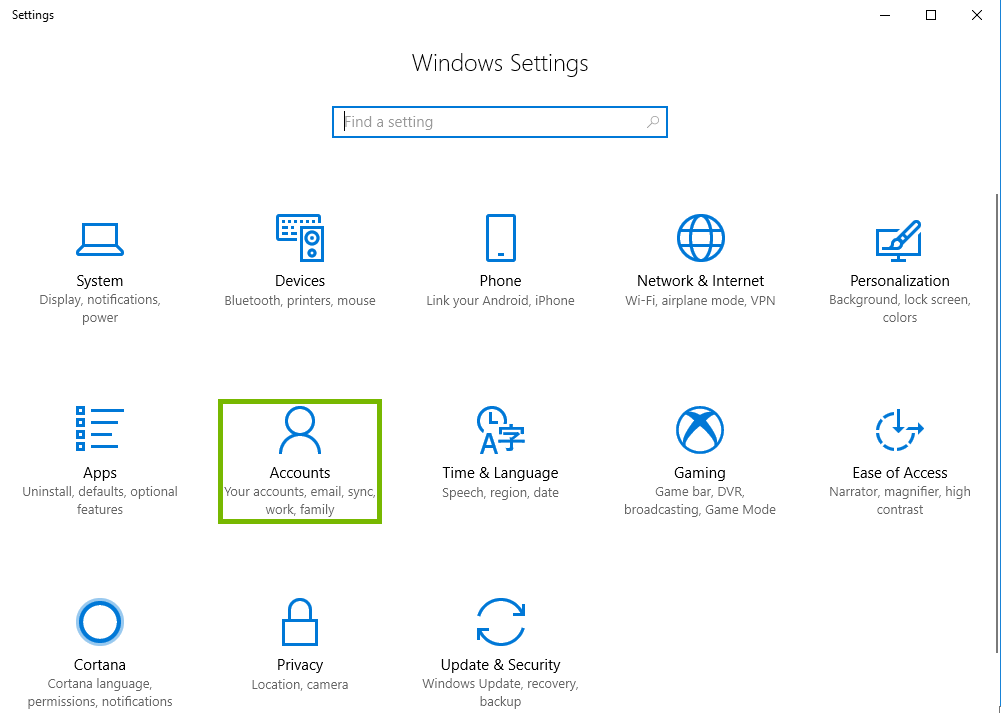Open the highlighted Accounts settings
This screenshot has width=1001, height=713.
[299, 460]
